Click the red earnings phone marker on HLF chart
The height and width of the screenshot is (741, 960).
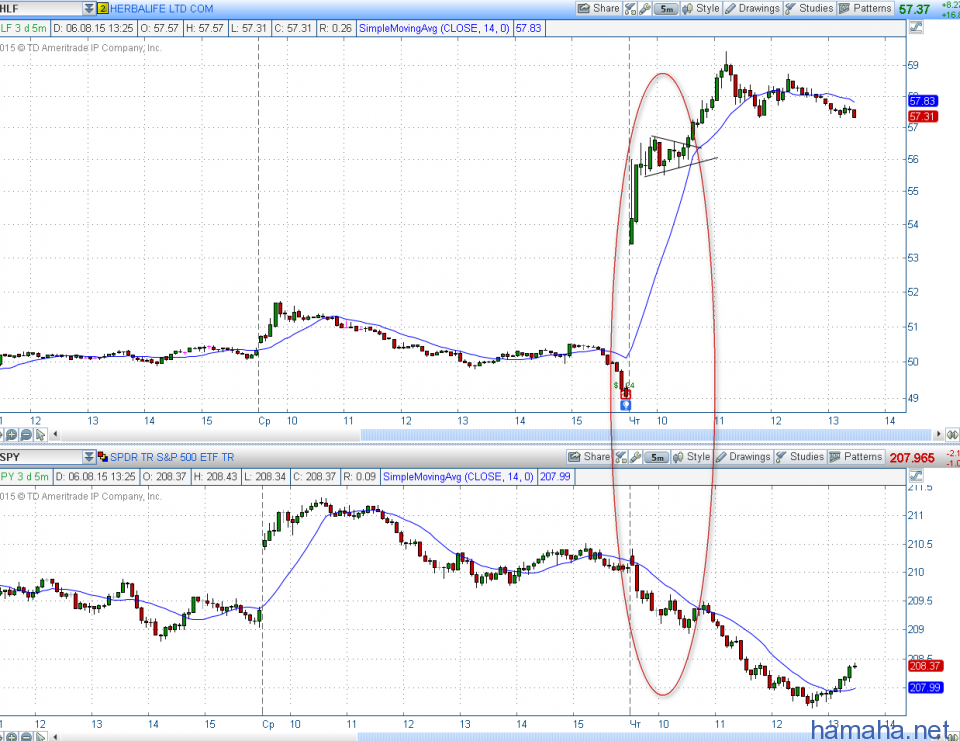(626, 395)
